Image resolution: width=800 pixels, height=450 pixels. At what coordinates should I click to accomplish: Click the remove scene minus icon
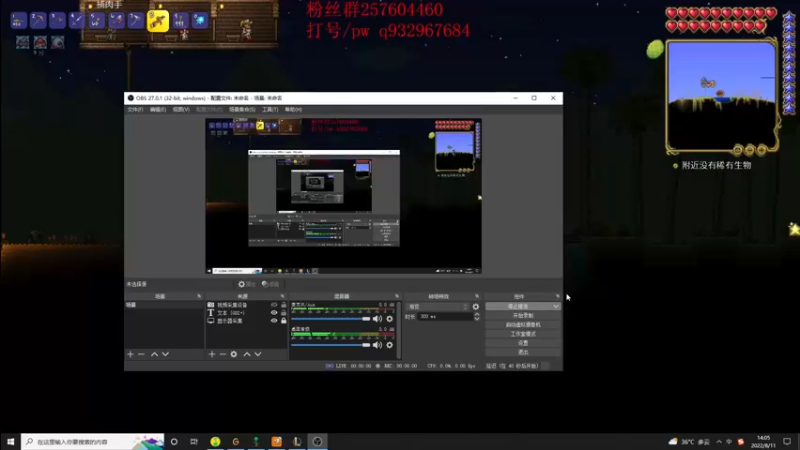tap(141, 354)
